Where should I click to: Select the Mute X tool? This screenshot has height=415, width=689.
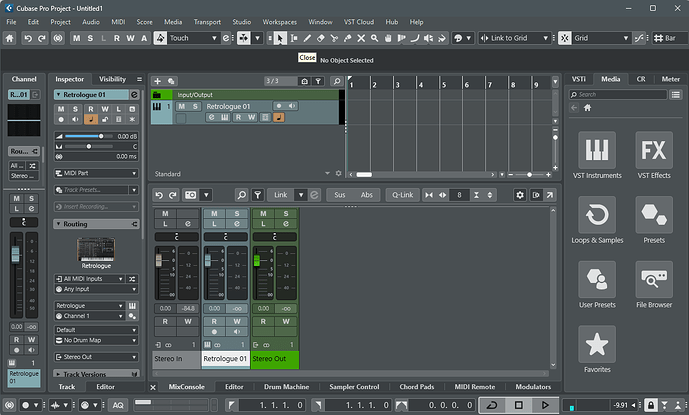361,38
